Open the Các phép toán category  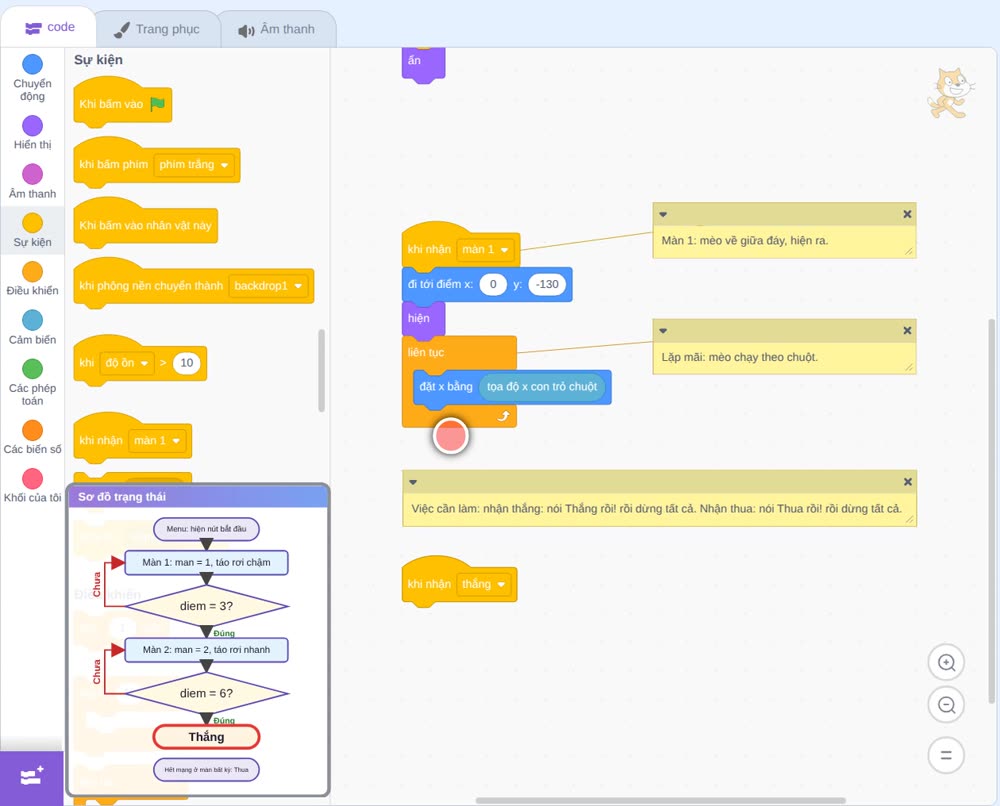coord(32,382)
